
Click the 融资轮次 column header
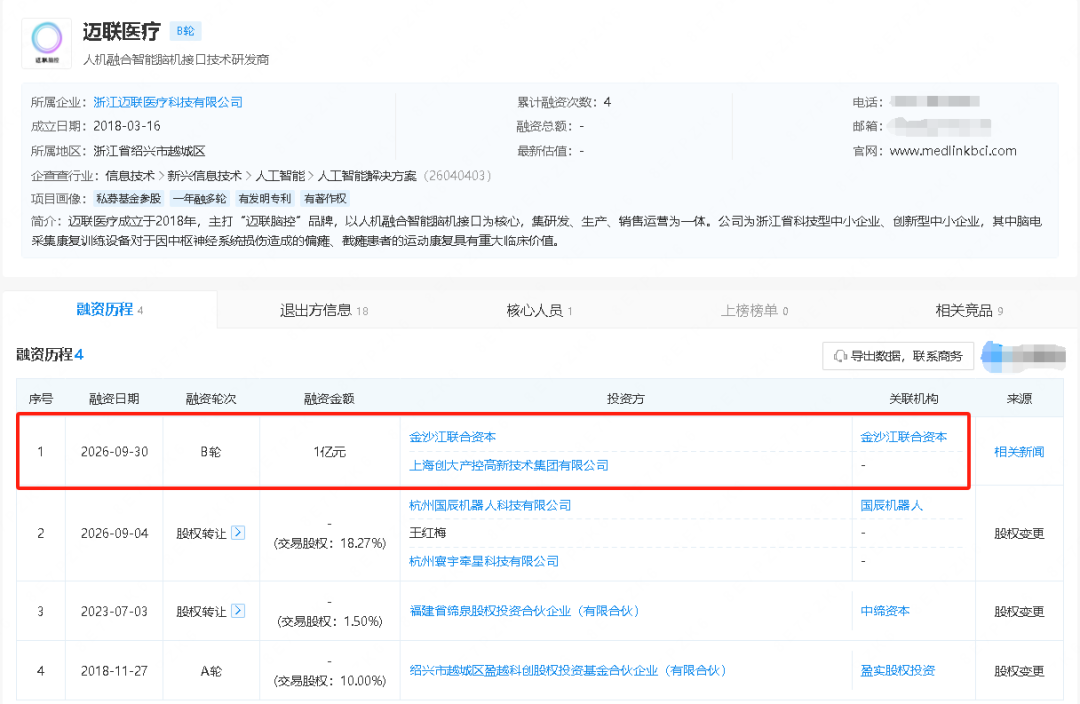(211, 399)
